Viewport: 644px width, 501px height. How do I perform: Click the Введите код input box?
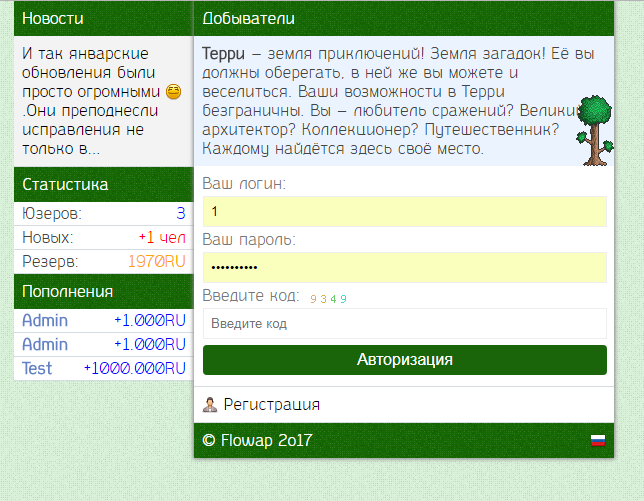point(404,324)
